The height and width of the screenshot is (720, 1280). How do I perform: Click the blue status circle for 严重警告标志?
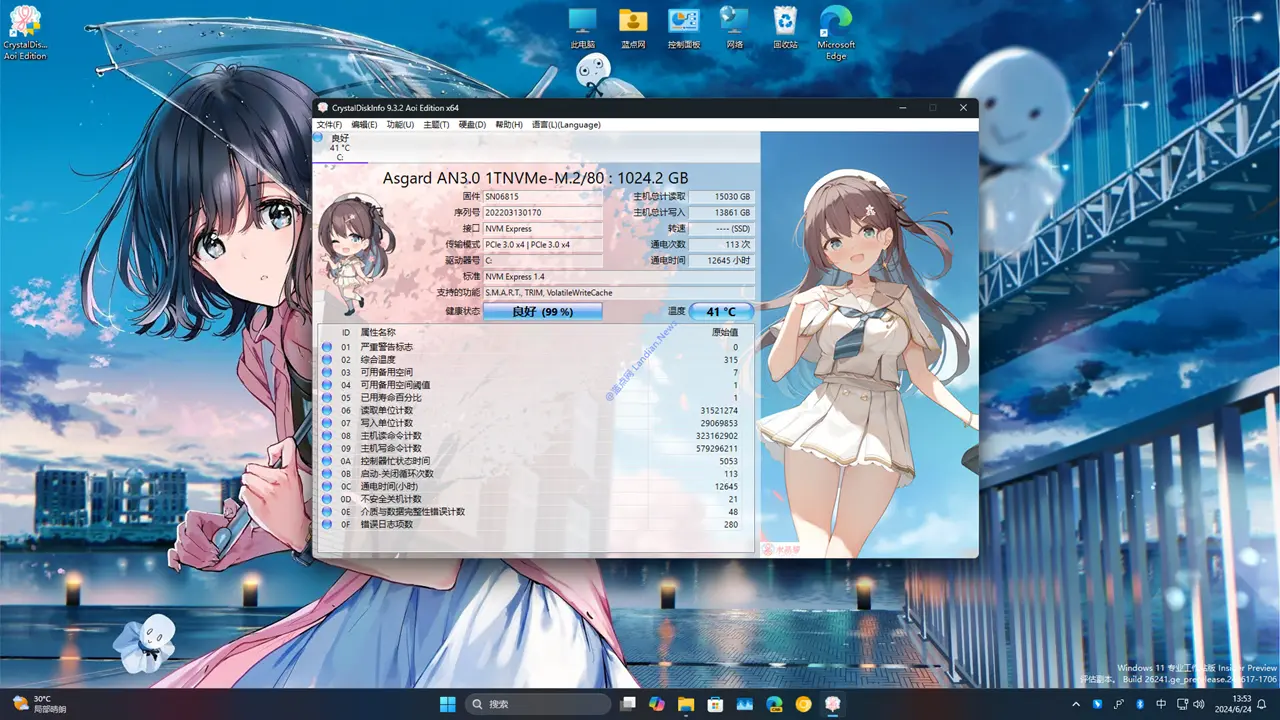click(326, 347)
